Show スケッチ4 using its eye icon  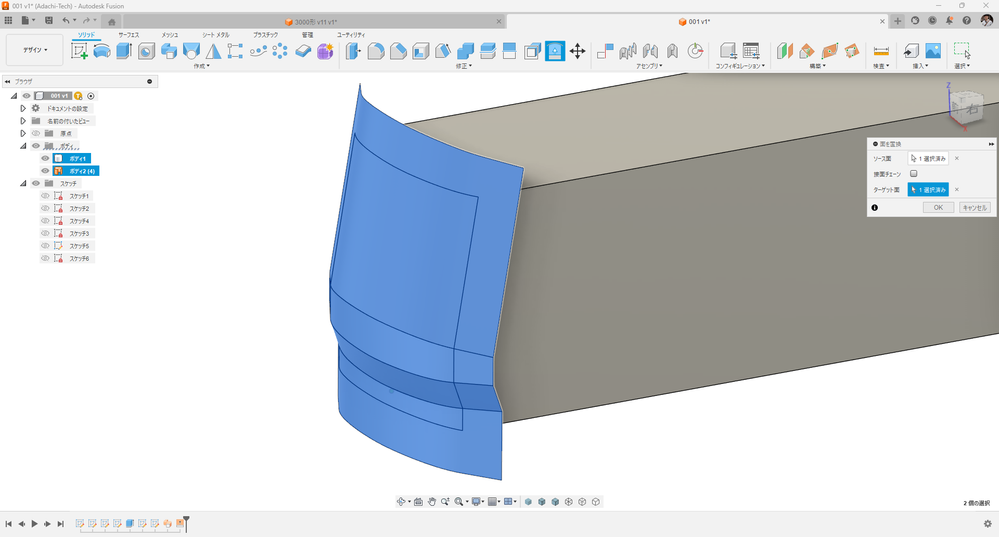coord(45,221)
